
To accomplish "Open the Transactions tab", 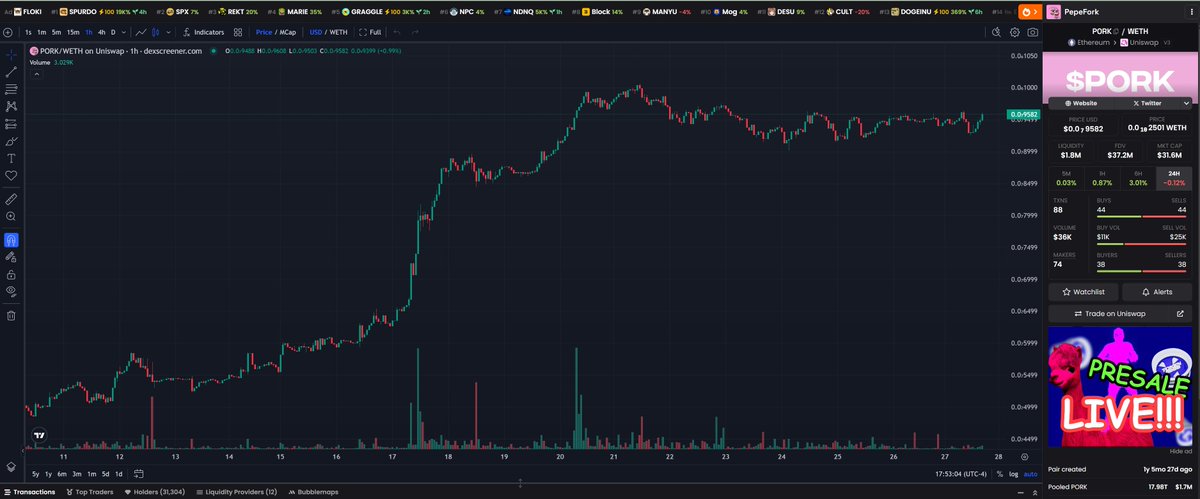I will coord(30,492).
